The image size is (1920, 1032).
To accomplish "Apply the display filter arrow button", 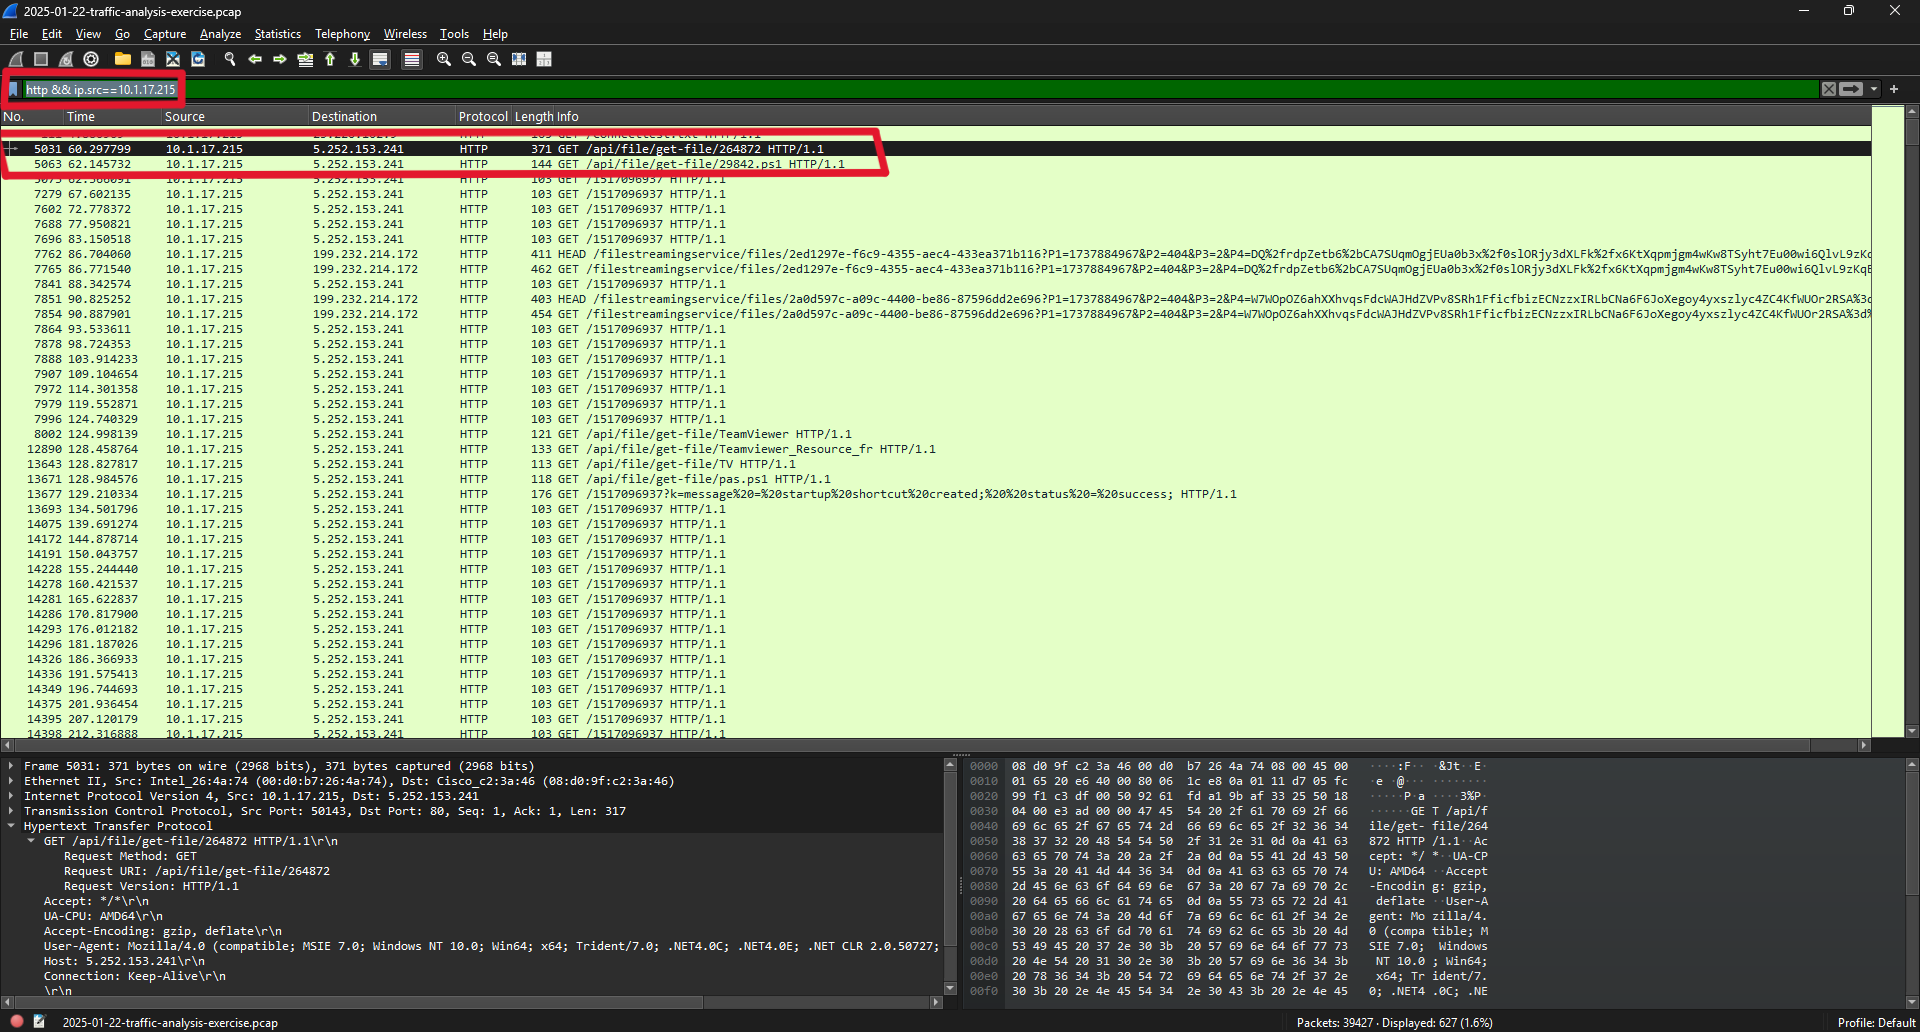I will (1851, 90).
